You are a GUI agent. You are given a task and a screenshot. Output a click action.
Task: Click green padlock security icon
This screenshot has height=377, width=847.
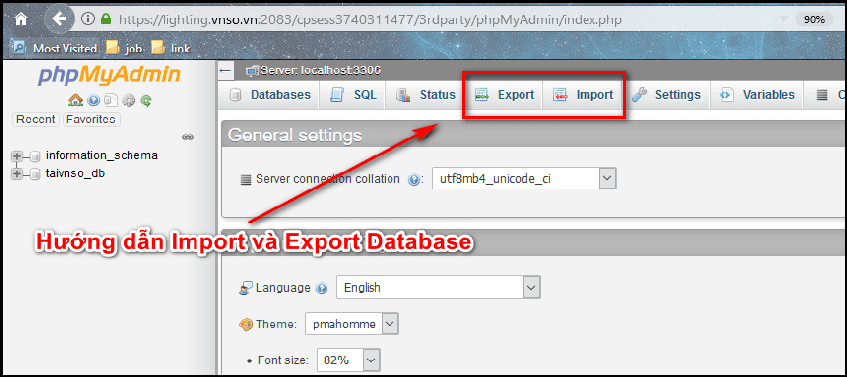[106, 19]
